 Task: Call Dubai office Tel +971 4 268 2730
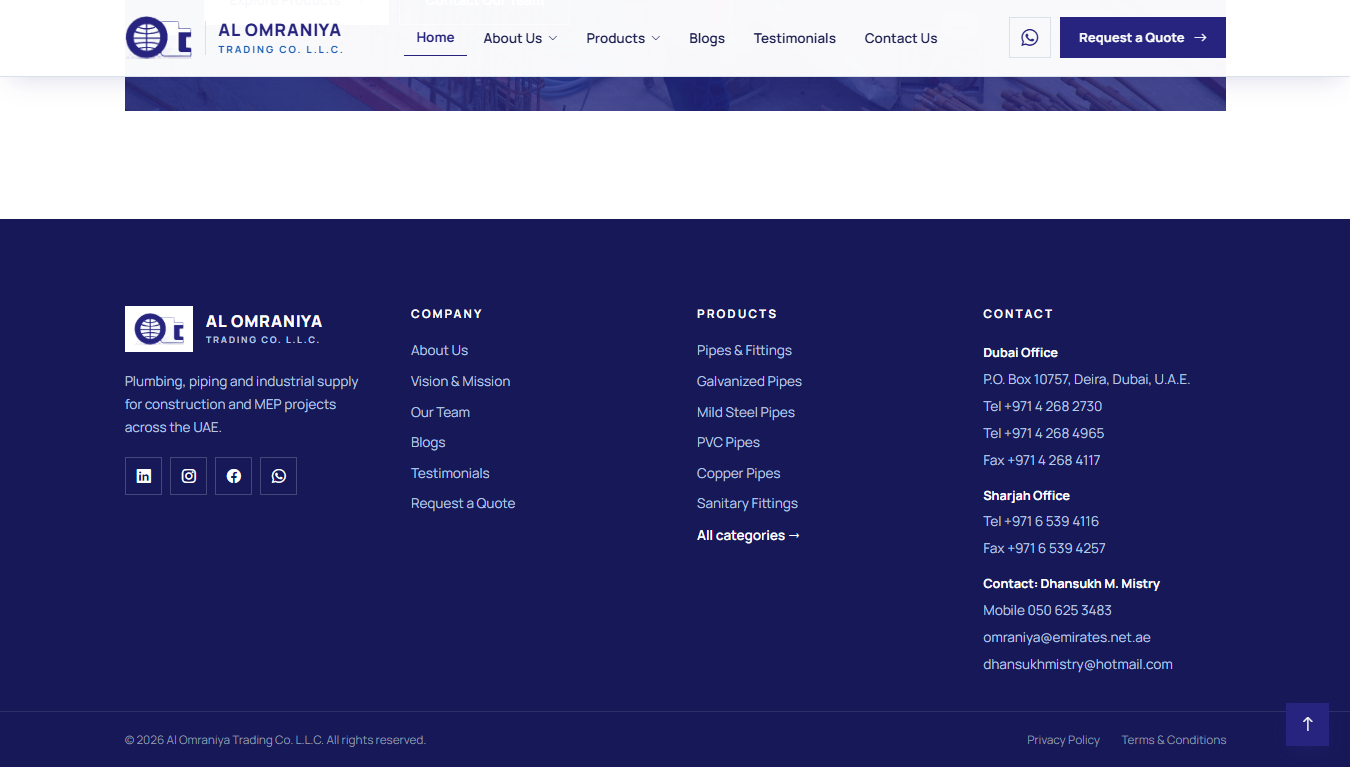click(1042, 406)
